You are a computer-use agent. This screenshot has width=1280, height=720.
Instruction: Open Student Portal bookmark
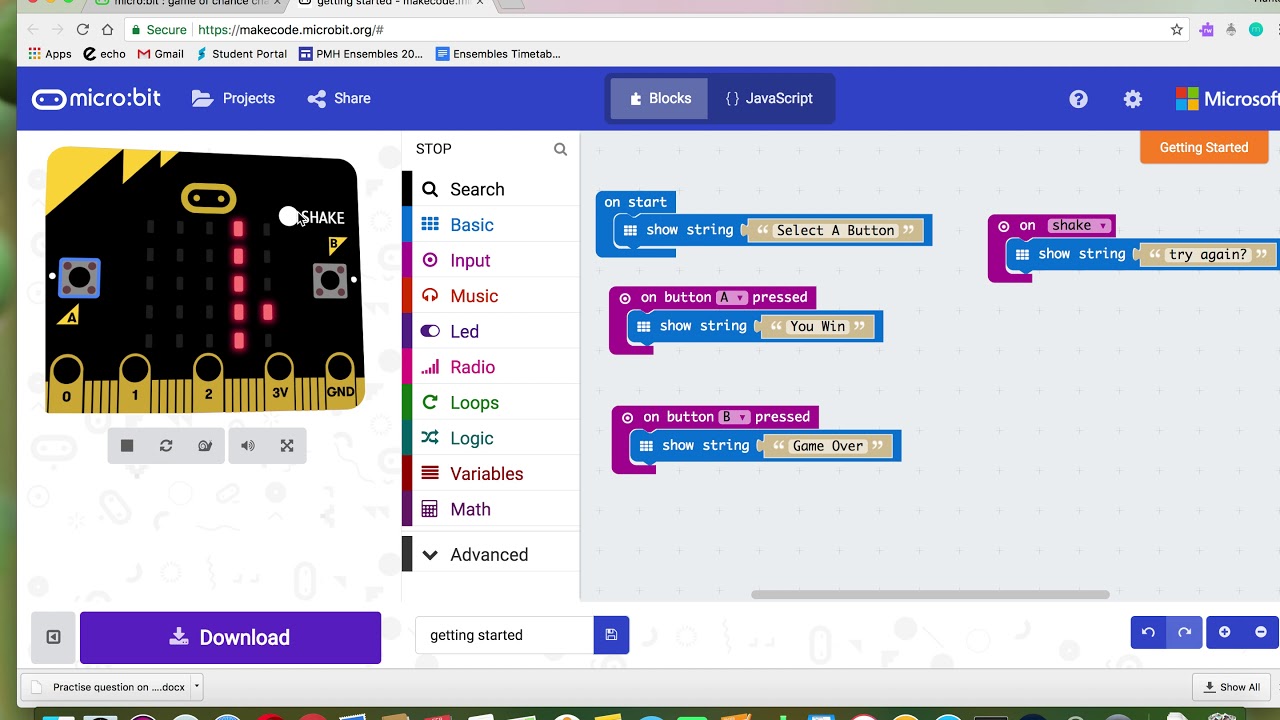[241, 54]
